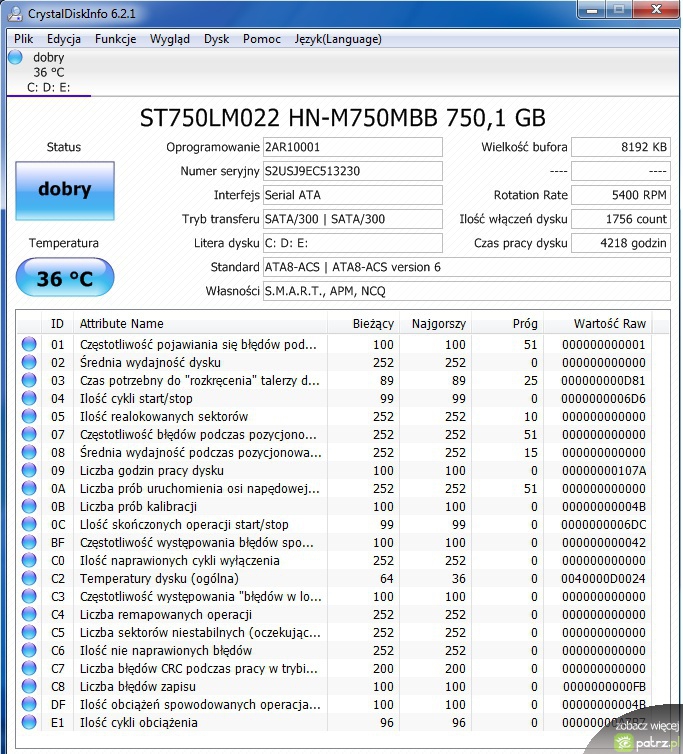Screen dimensions: 683x754
Task: Click the 'Wartość Raw' column header
Action: point(609,323)
